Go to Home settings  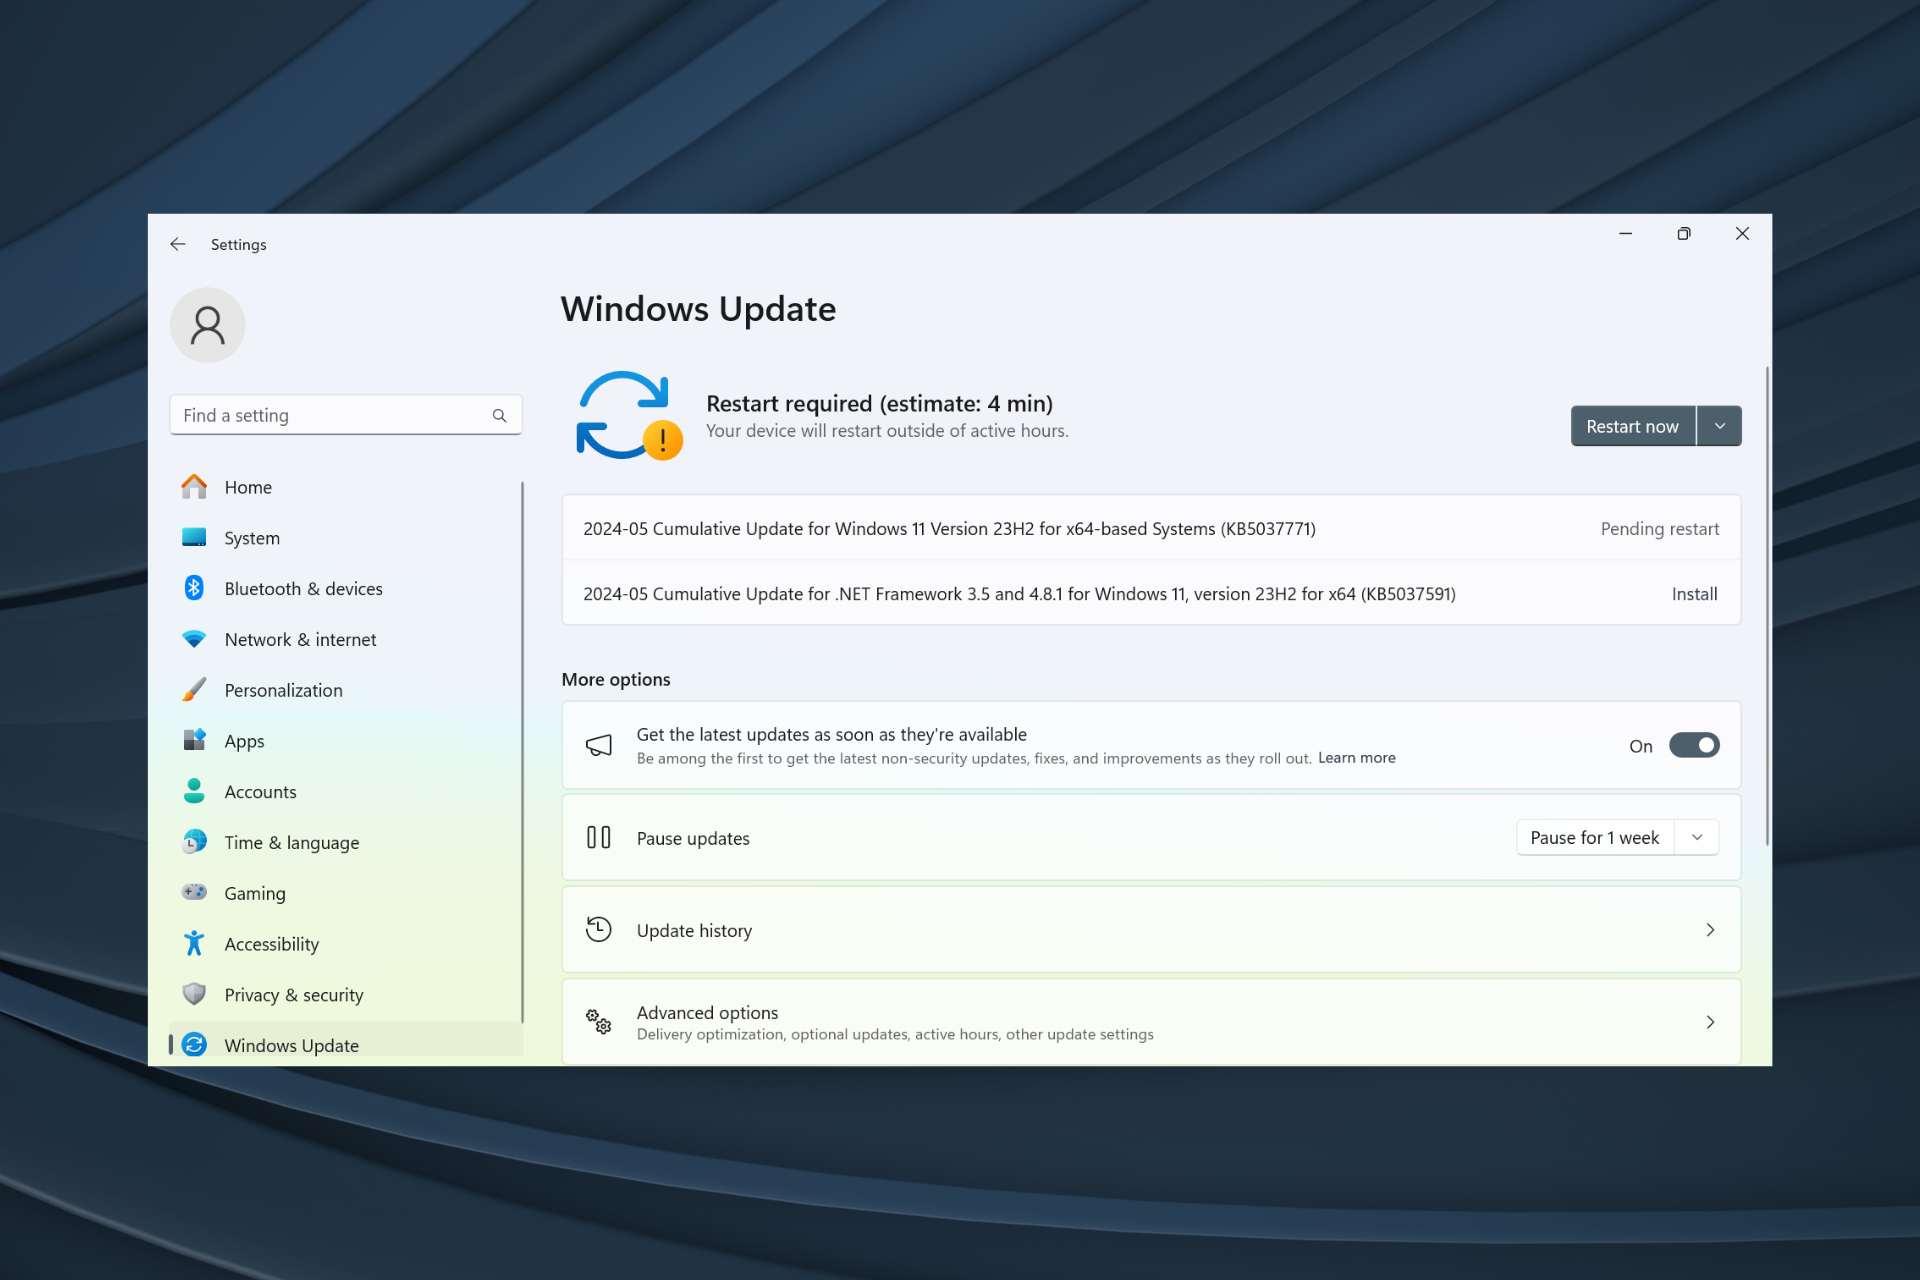click(x=346, y=487)
